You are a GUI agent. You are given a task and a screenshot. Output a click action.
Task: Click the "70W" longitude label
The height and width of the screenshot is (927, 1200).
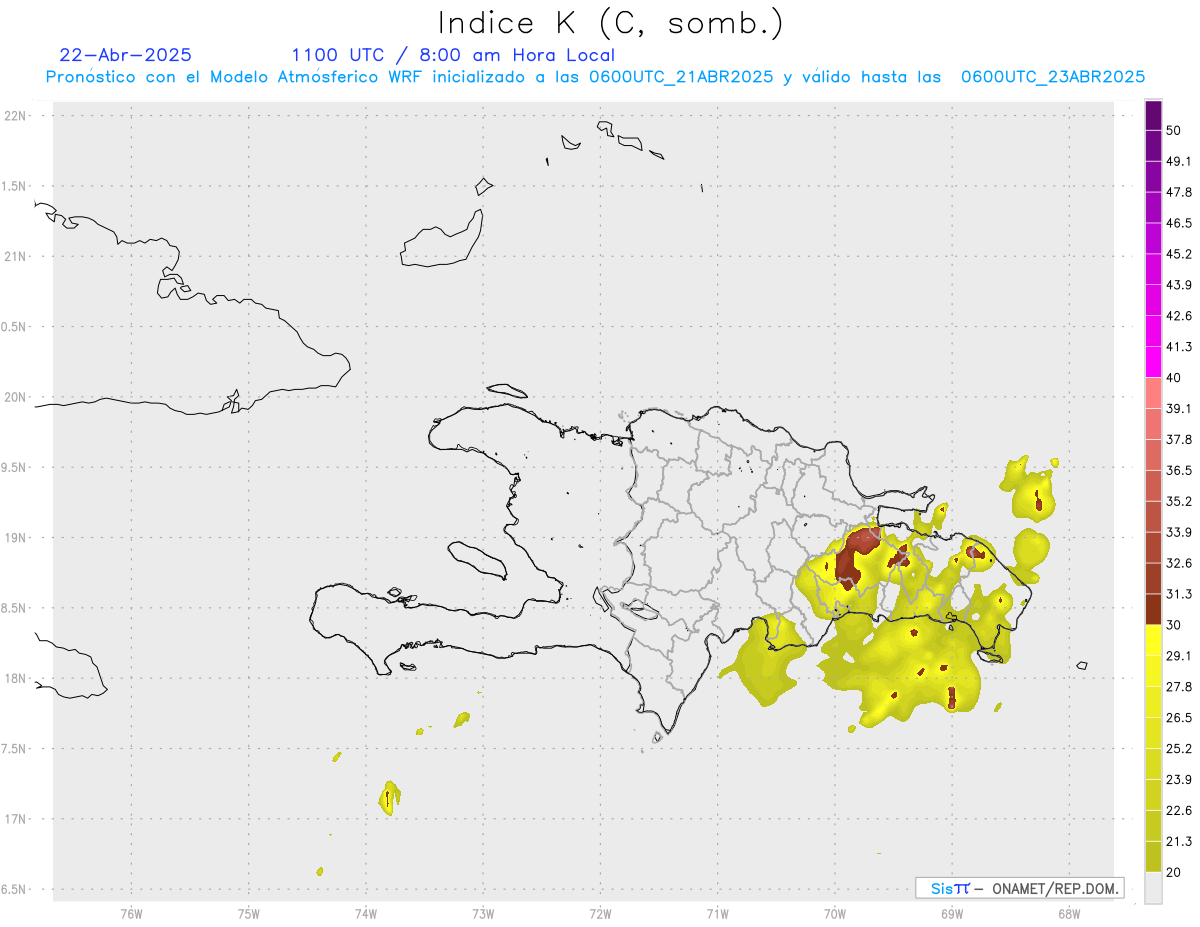[x=835, y=912]
